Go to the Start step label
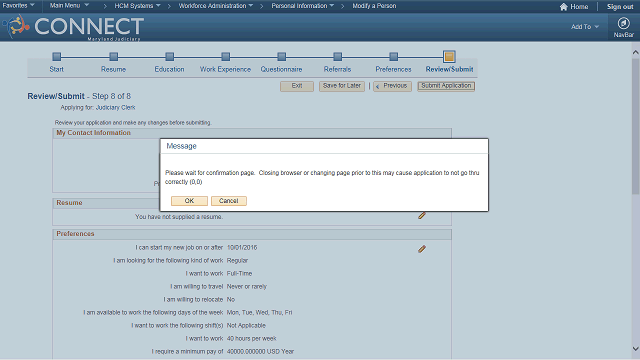 [57, 69]
